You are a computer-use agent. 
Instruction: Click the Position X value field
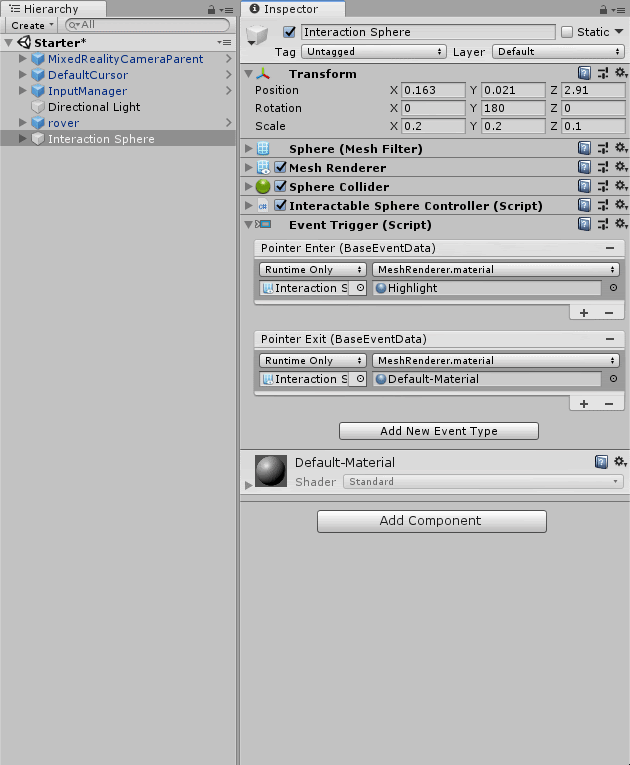point(433,90)
